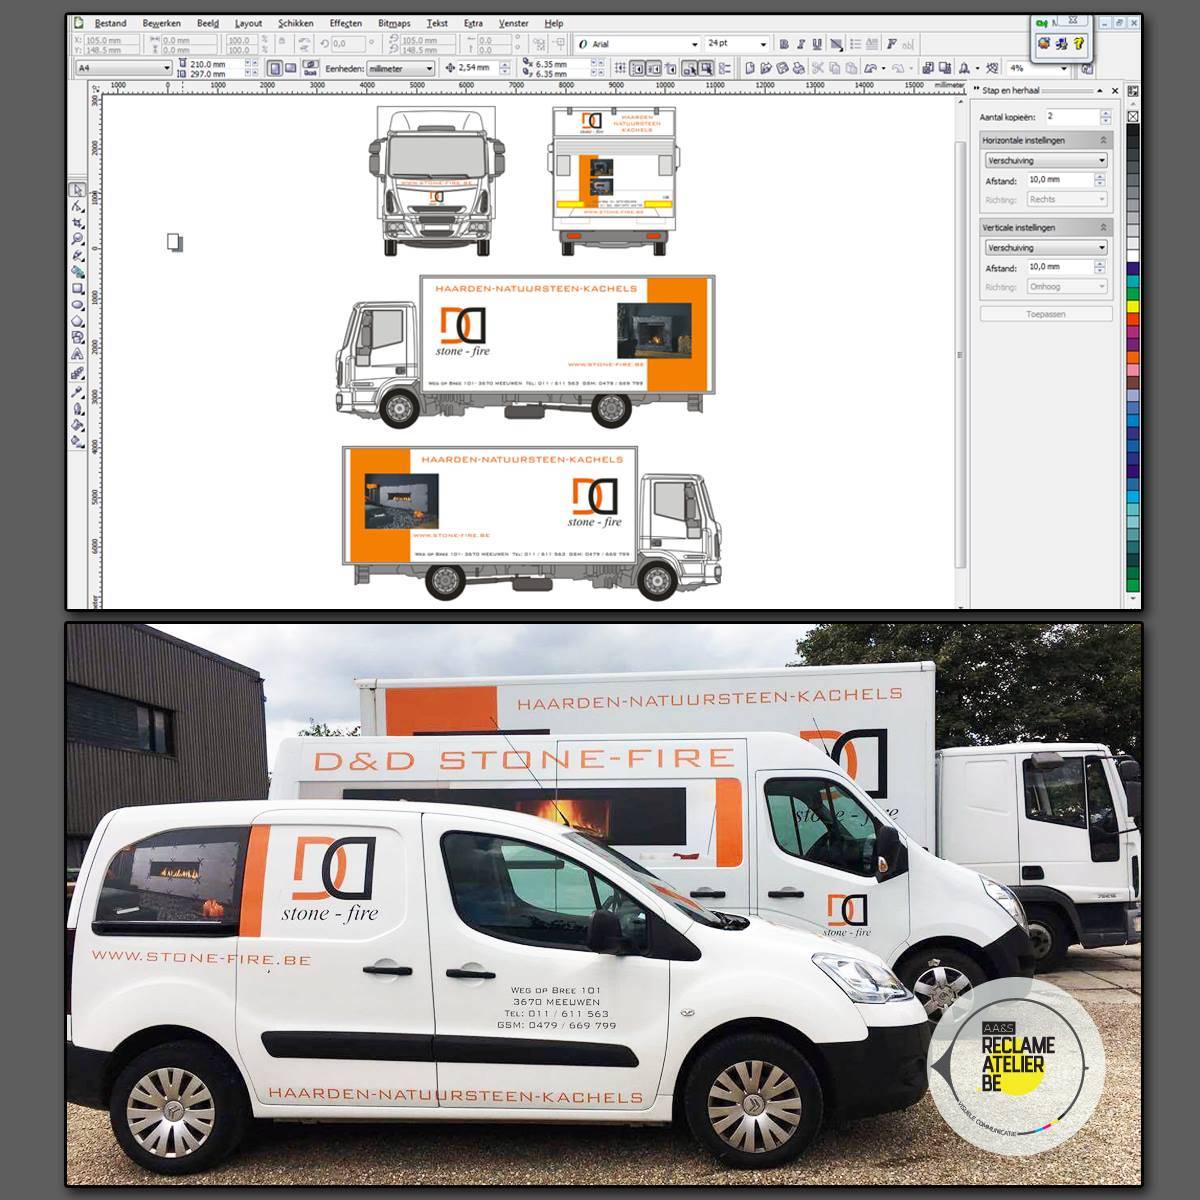Click the Aantal kopieën input field

click(x=1070, y=117)
